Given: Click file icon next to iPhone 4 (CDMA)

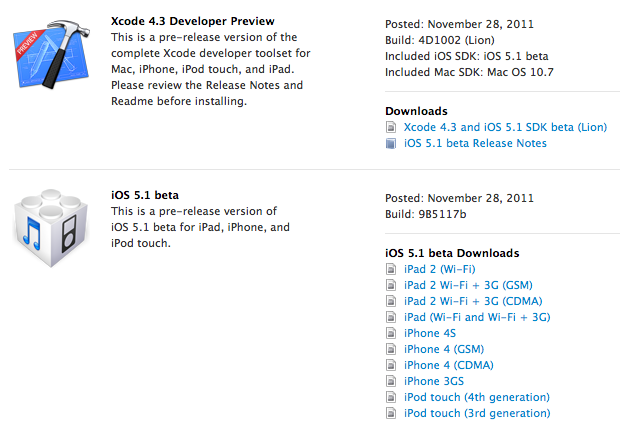Looking at the screenshot, I should click(x=391, y=366).
